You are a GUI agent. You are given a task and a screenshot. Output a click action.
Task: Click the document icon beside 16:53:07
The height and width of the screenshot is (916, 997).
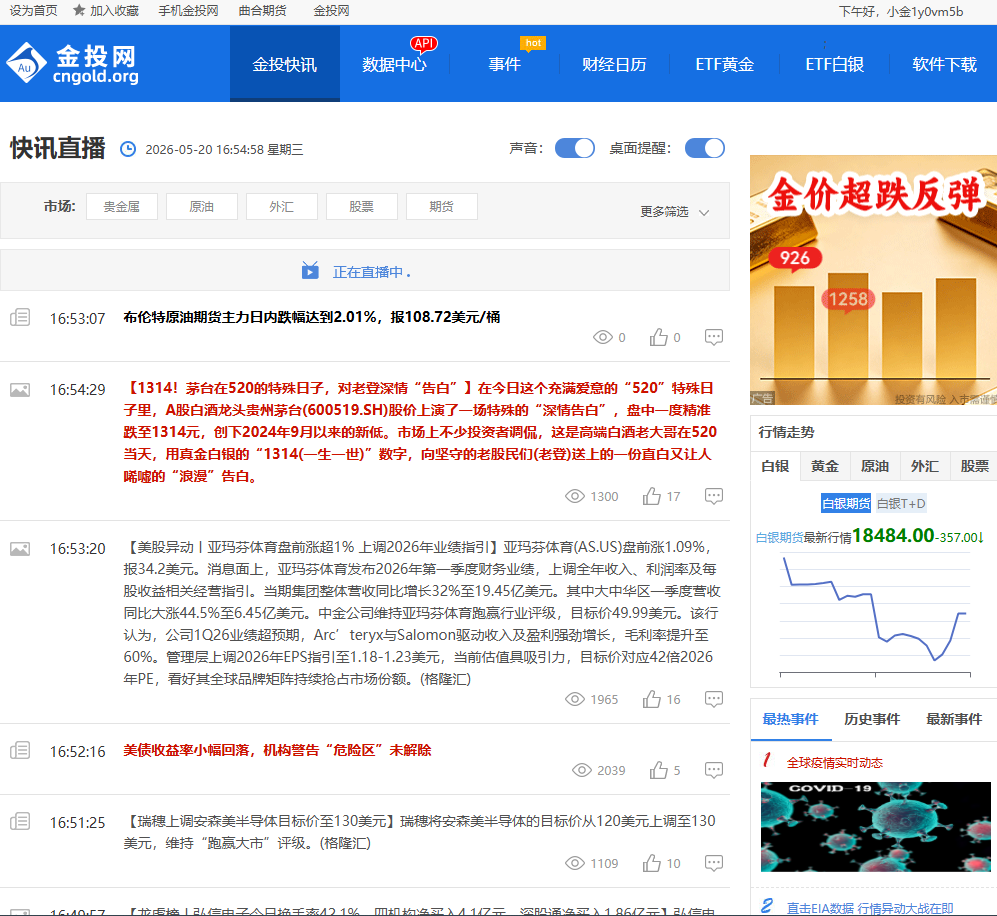pos(20,317)
